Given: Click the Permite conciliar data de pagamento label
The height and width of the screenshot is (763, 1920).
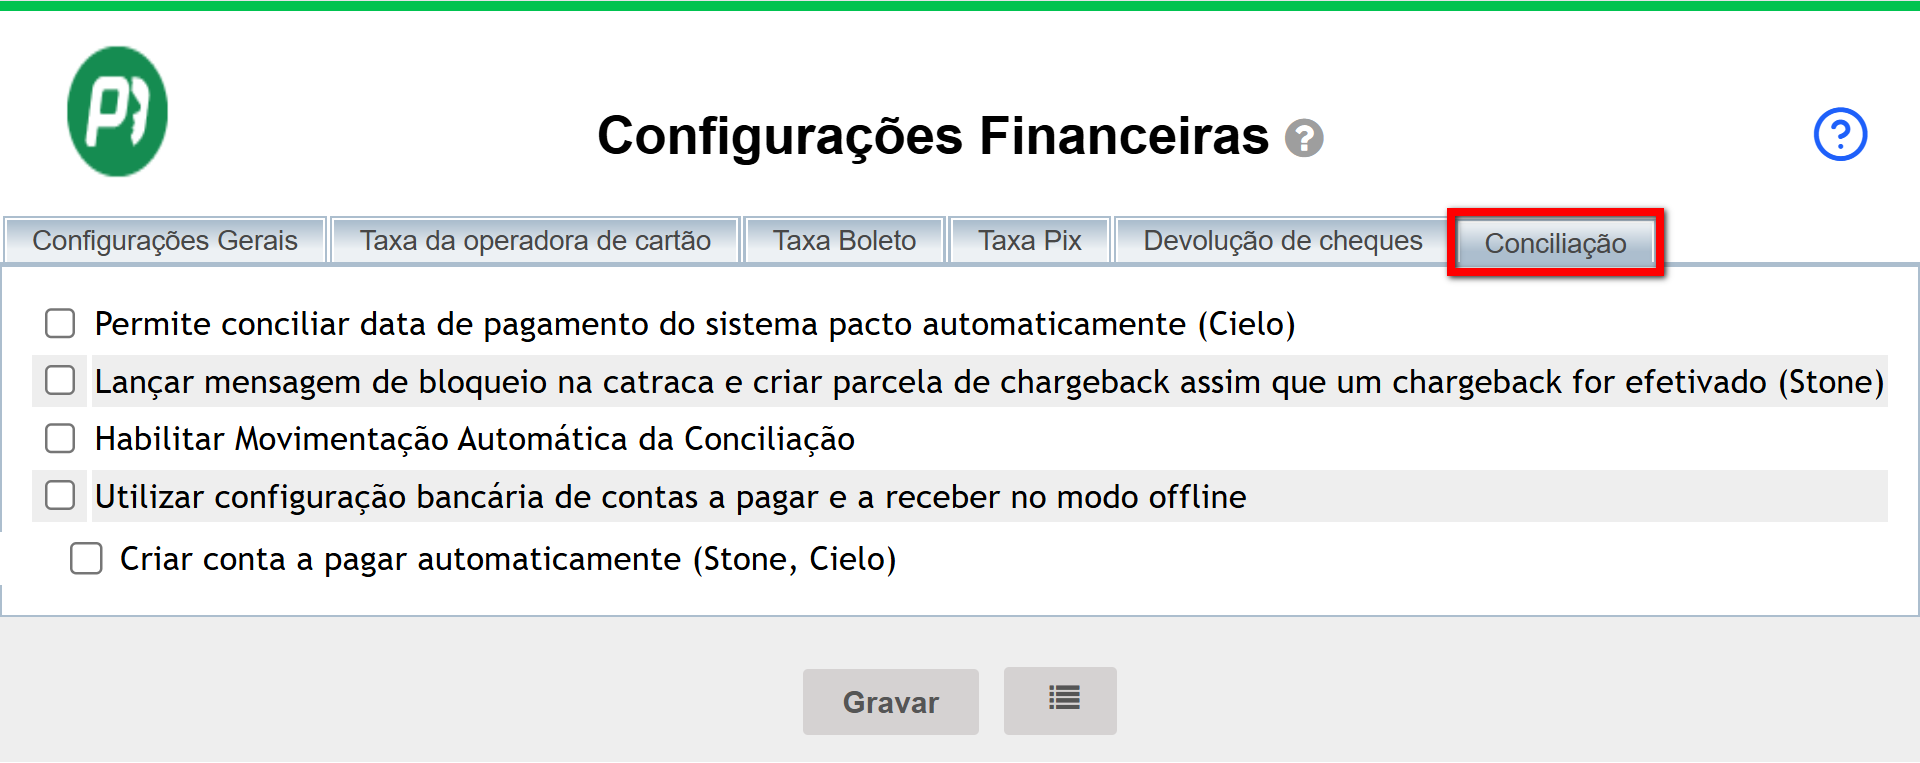Looking at the screenshot, I should click(x=694, y=324).
